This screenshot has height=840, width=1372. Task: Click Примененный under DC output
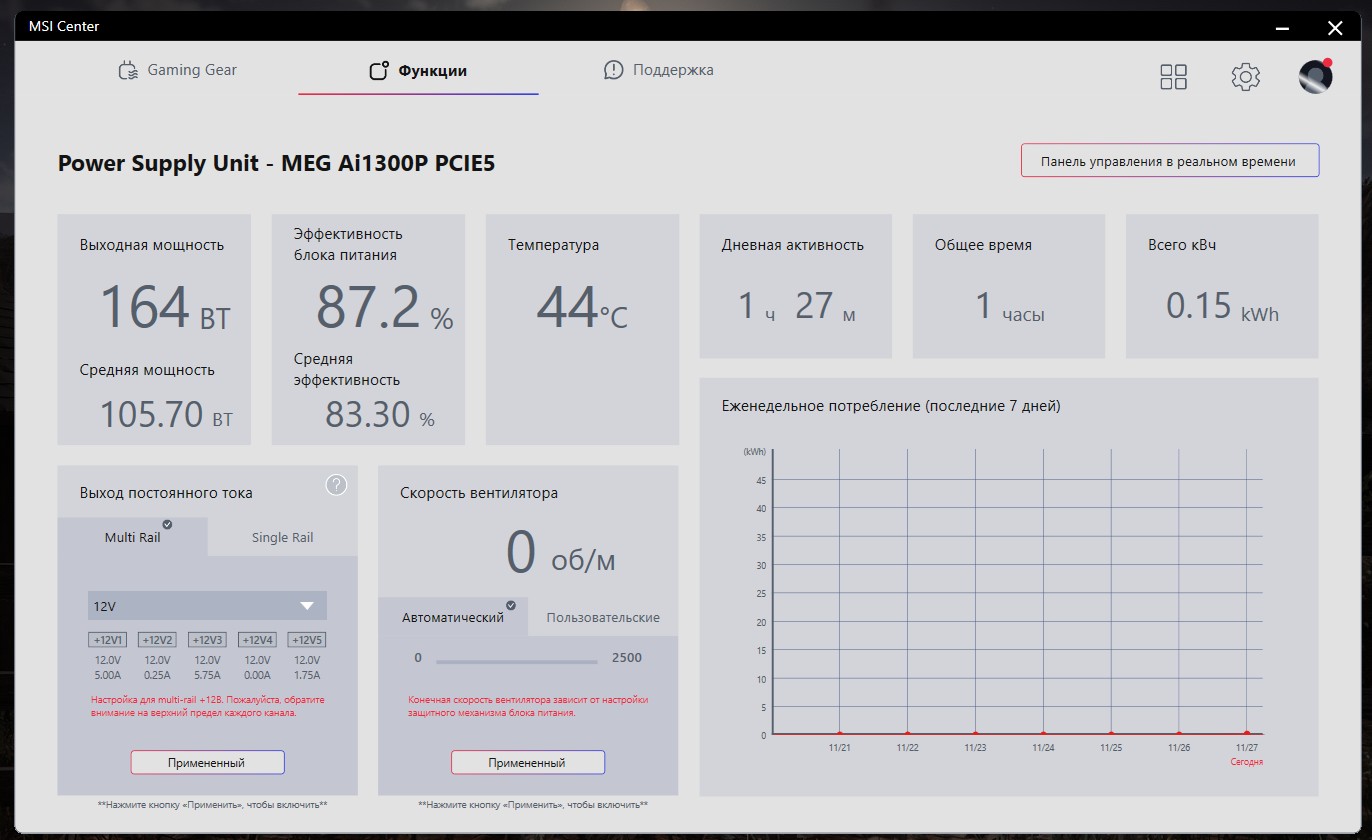(x=207, y=762)
